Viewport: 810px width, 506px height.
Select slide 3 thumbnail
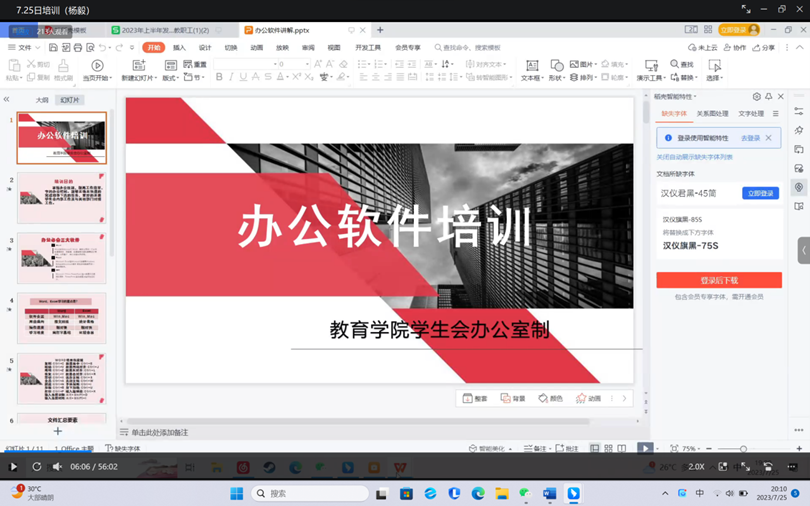pyautogui.click(x=62, y=258)
